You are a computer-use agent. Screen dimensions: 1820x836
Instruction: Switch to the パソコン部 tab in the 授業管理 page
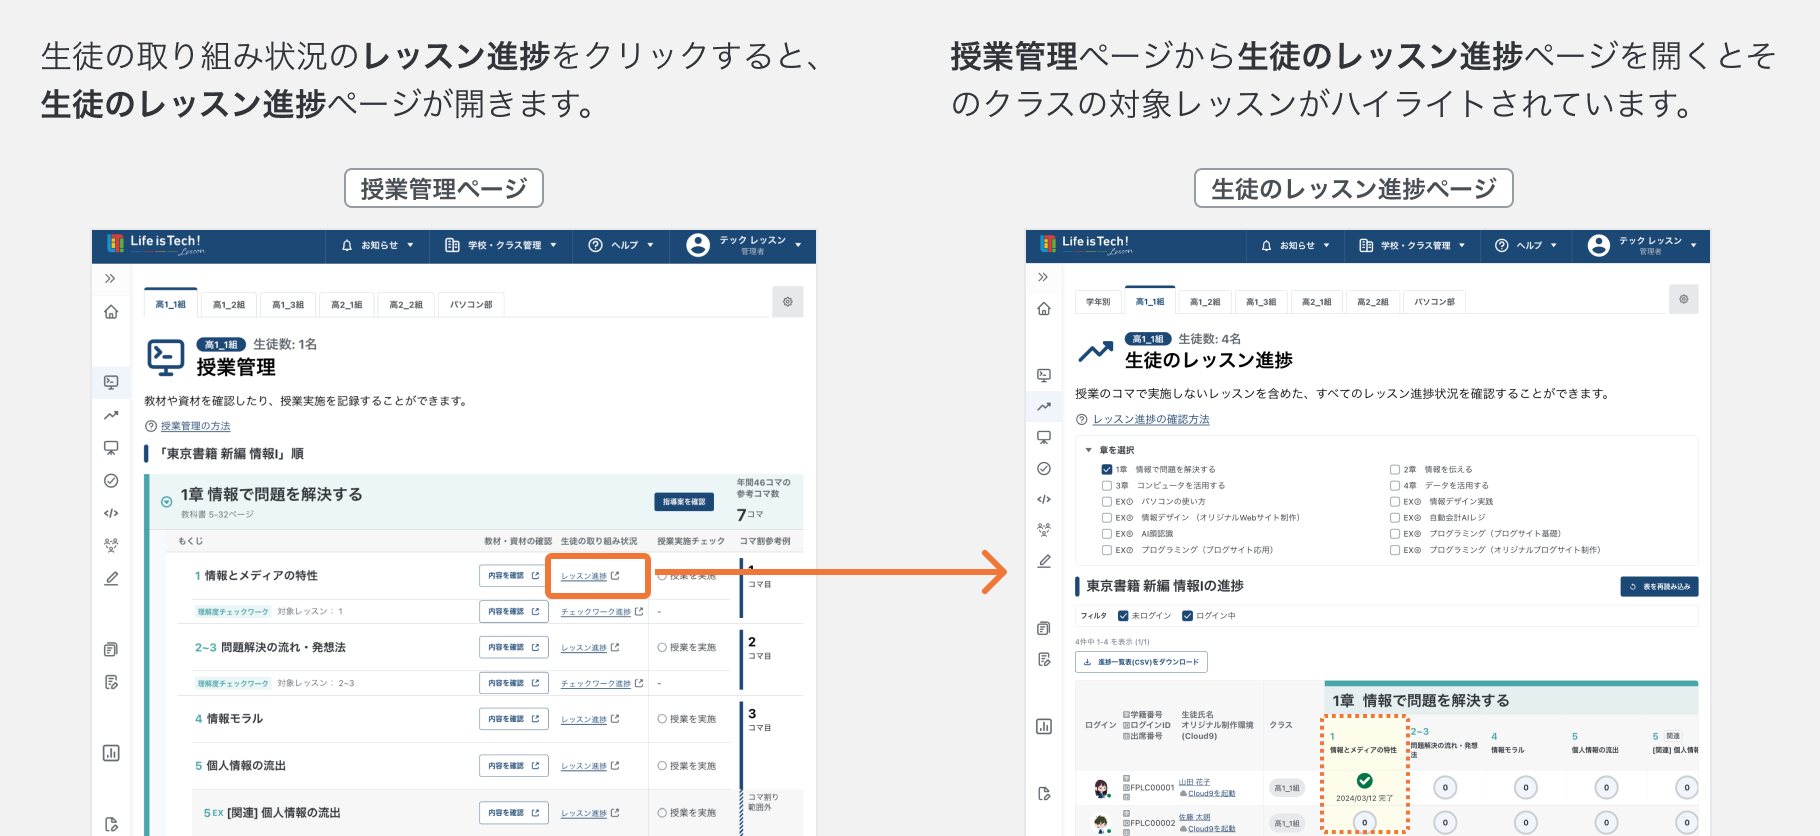[x=471, y=305]
